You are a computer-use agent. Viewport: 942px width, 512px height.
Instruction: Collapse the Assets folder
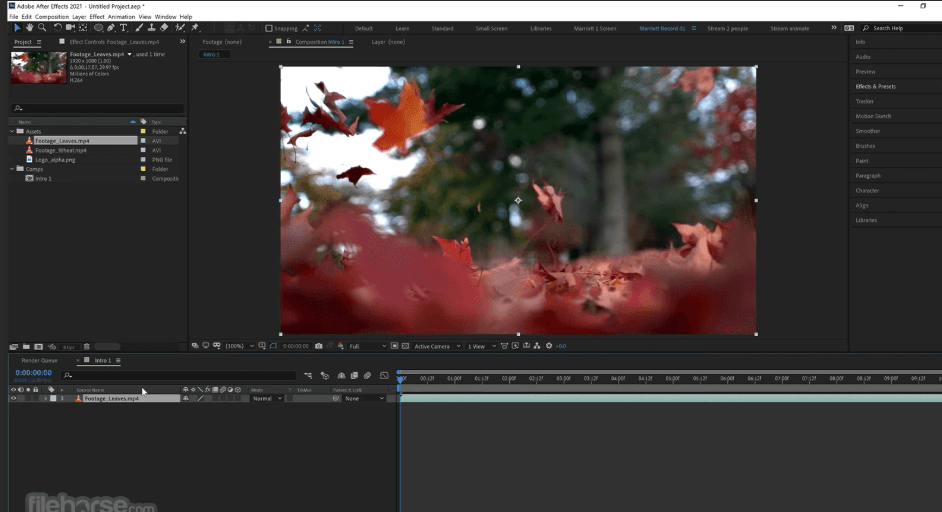tap(11, 131)
